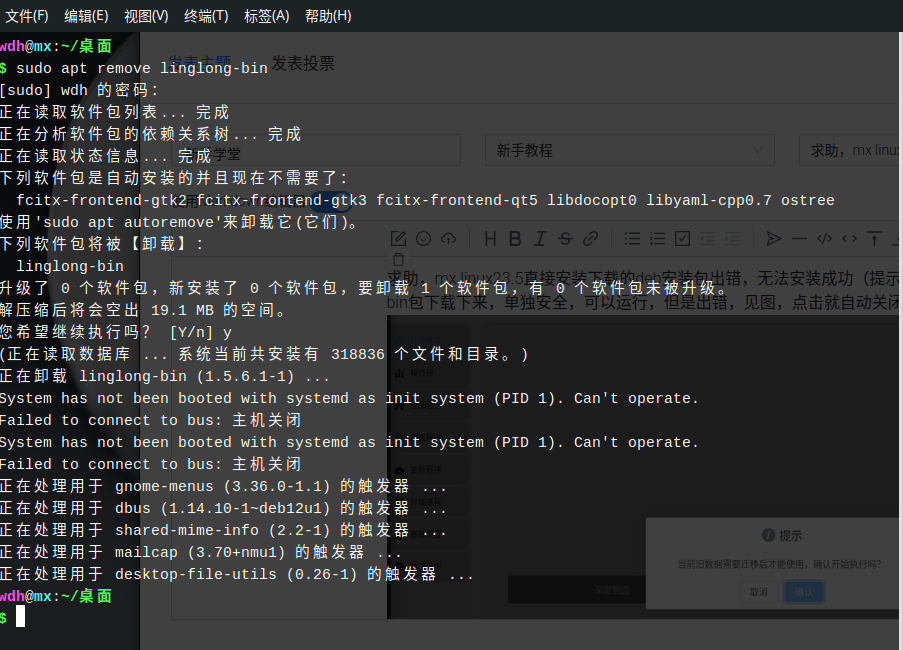Click the '19.1 MB' freed space value

click(x=182, y=310)
